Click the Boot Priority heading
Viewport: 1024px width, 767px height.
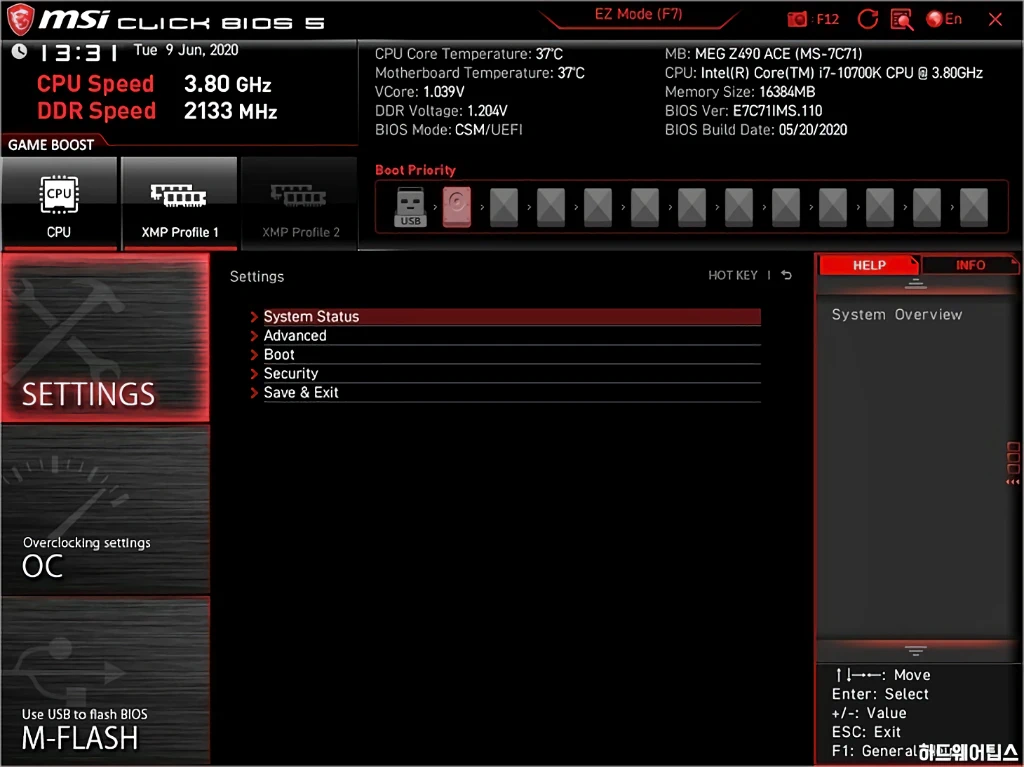pos(415,171)
